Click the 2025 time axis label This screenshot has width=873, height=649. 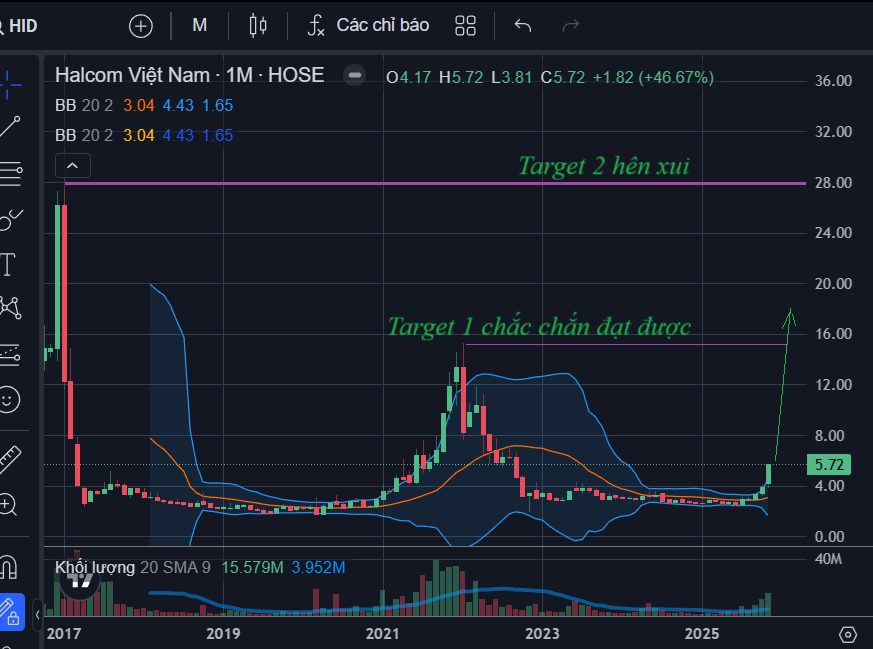(702, 633)
